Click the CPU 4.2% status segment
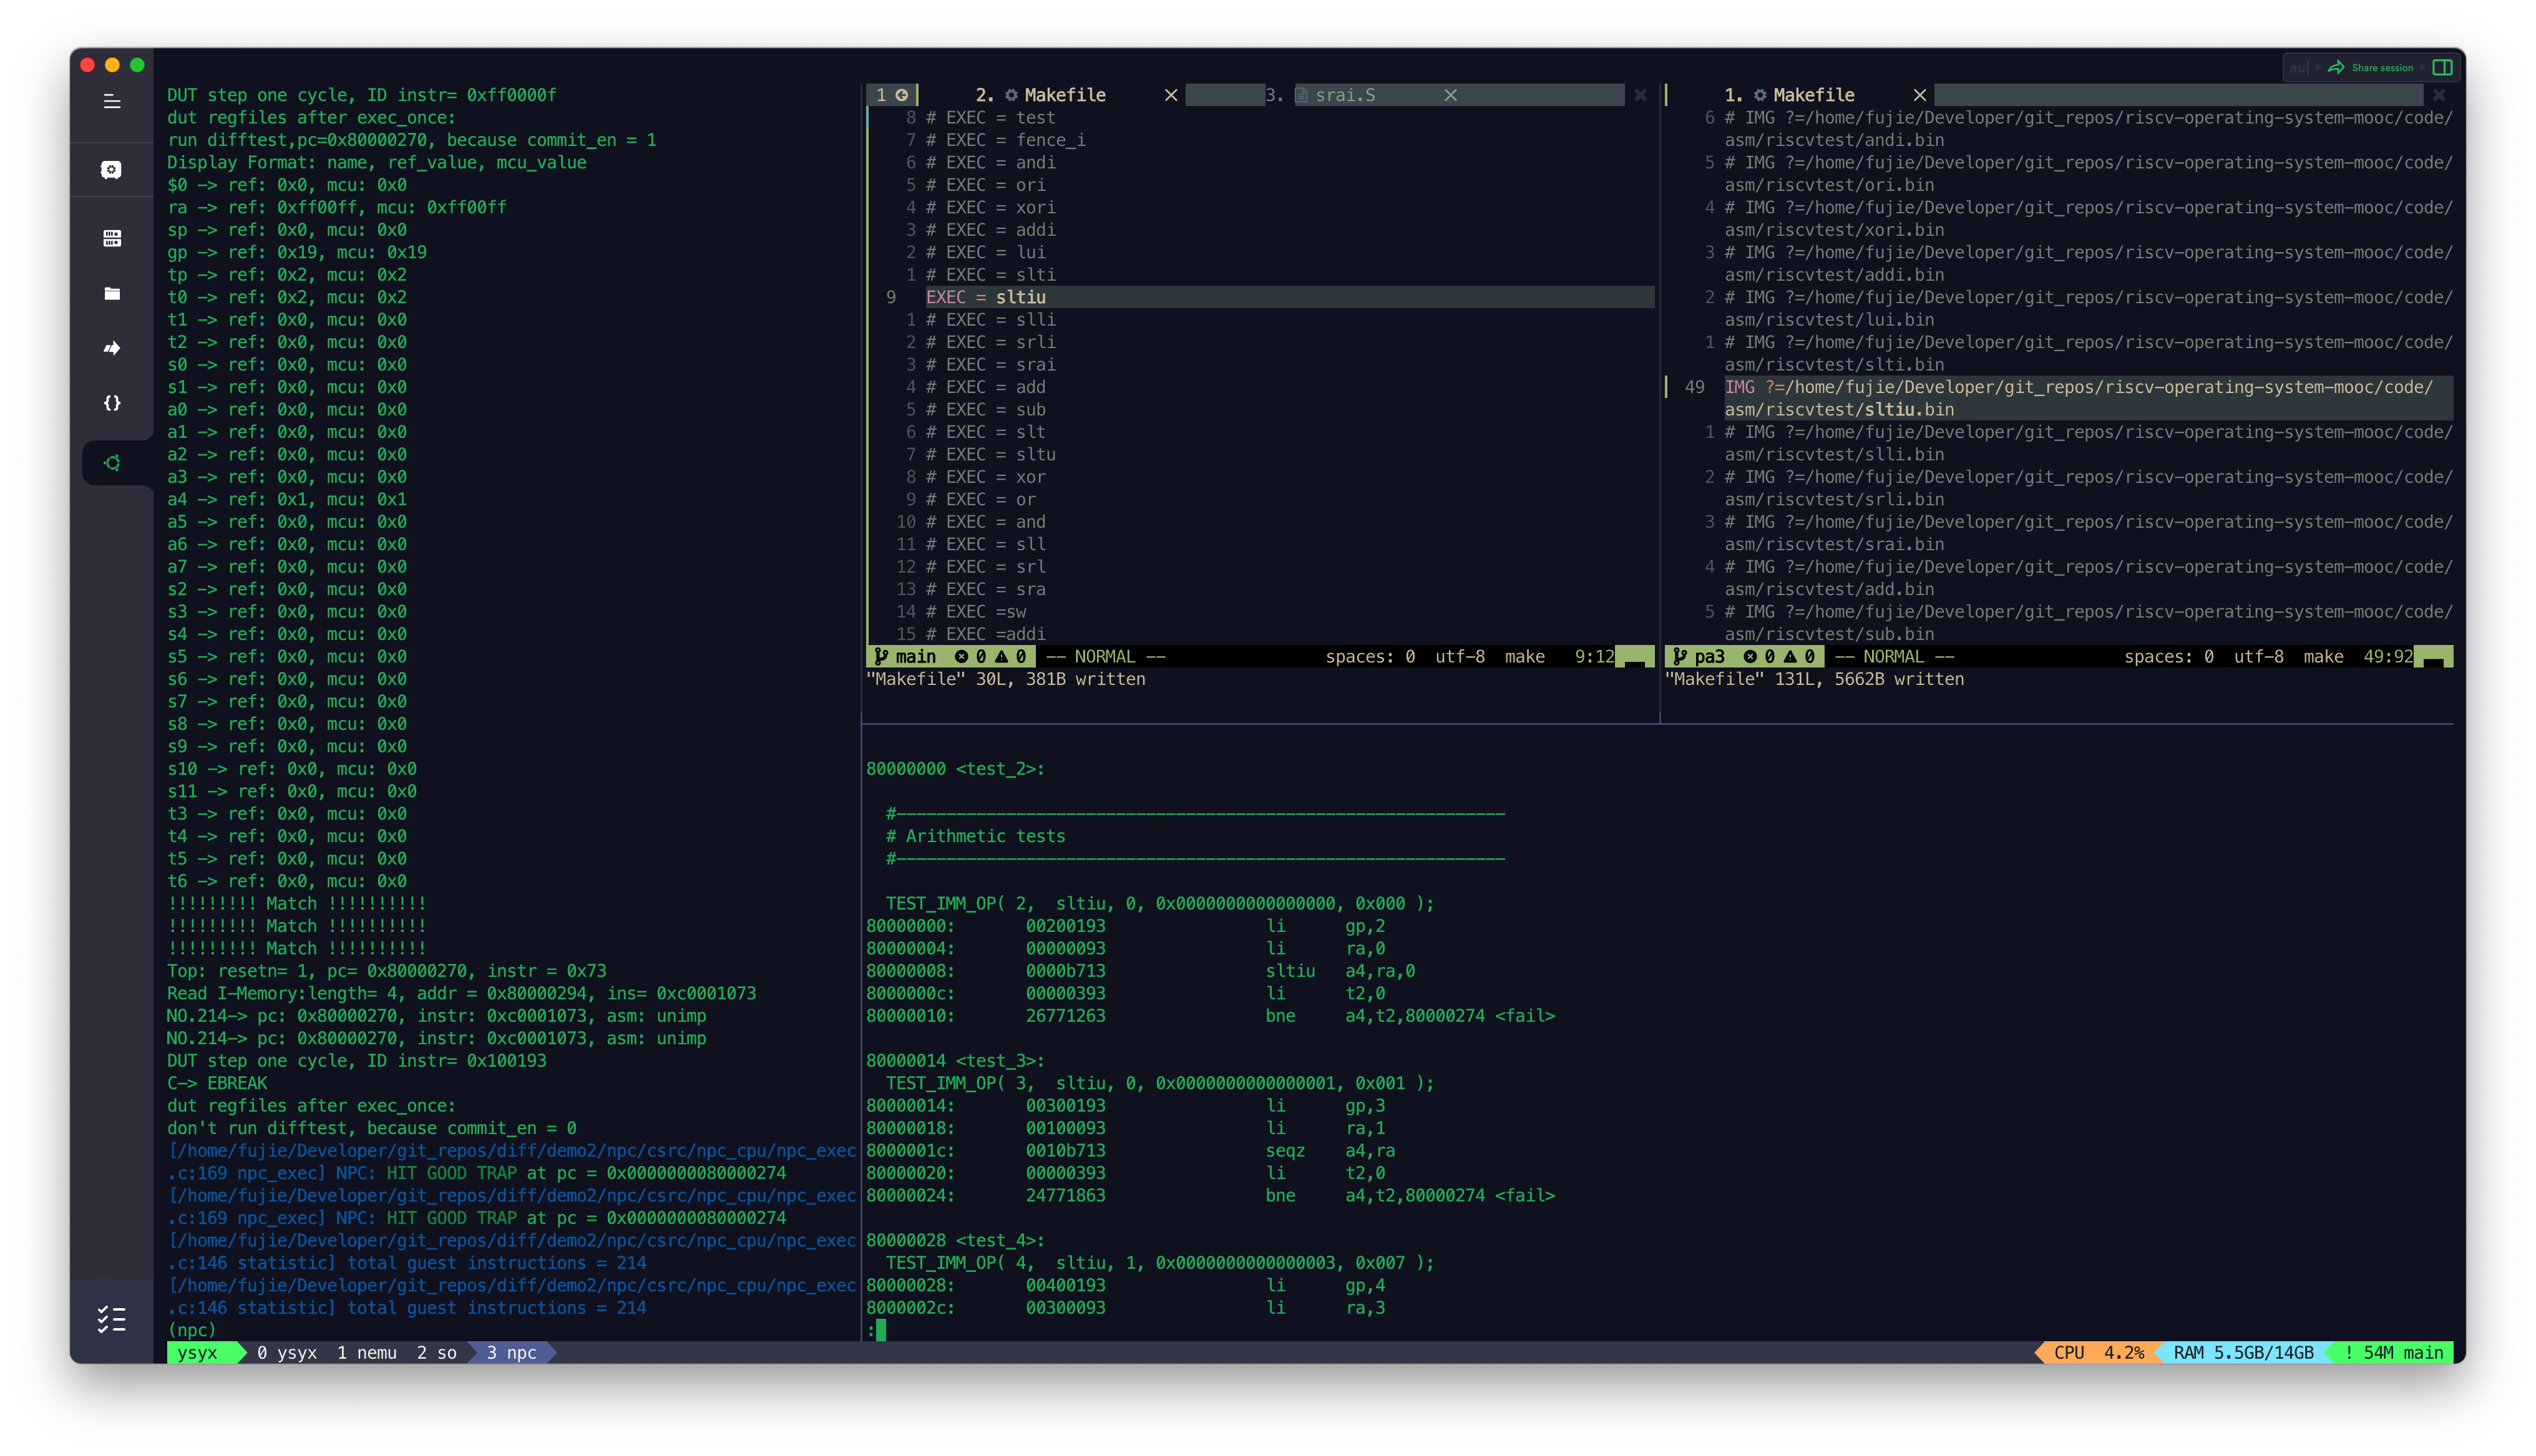The width and height of the screenshot is (2536, 1456). [x=2098, y=1352]
